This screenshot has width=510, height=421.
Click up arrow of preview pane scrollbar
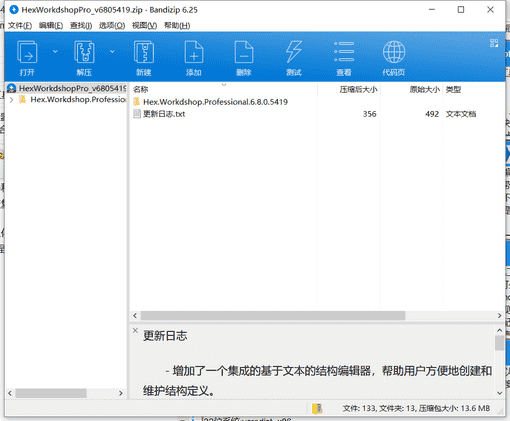click(499, 330)
